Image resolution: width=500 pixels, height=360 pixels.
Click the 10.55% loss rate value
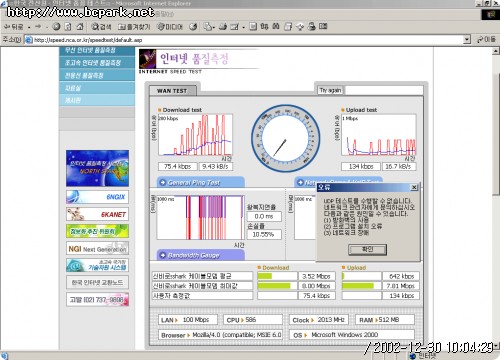[264, 234]
